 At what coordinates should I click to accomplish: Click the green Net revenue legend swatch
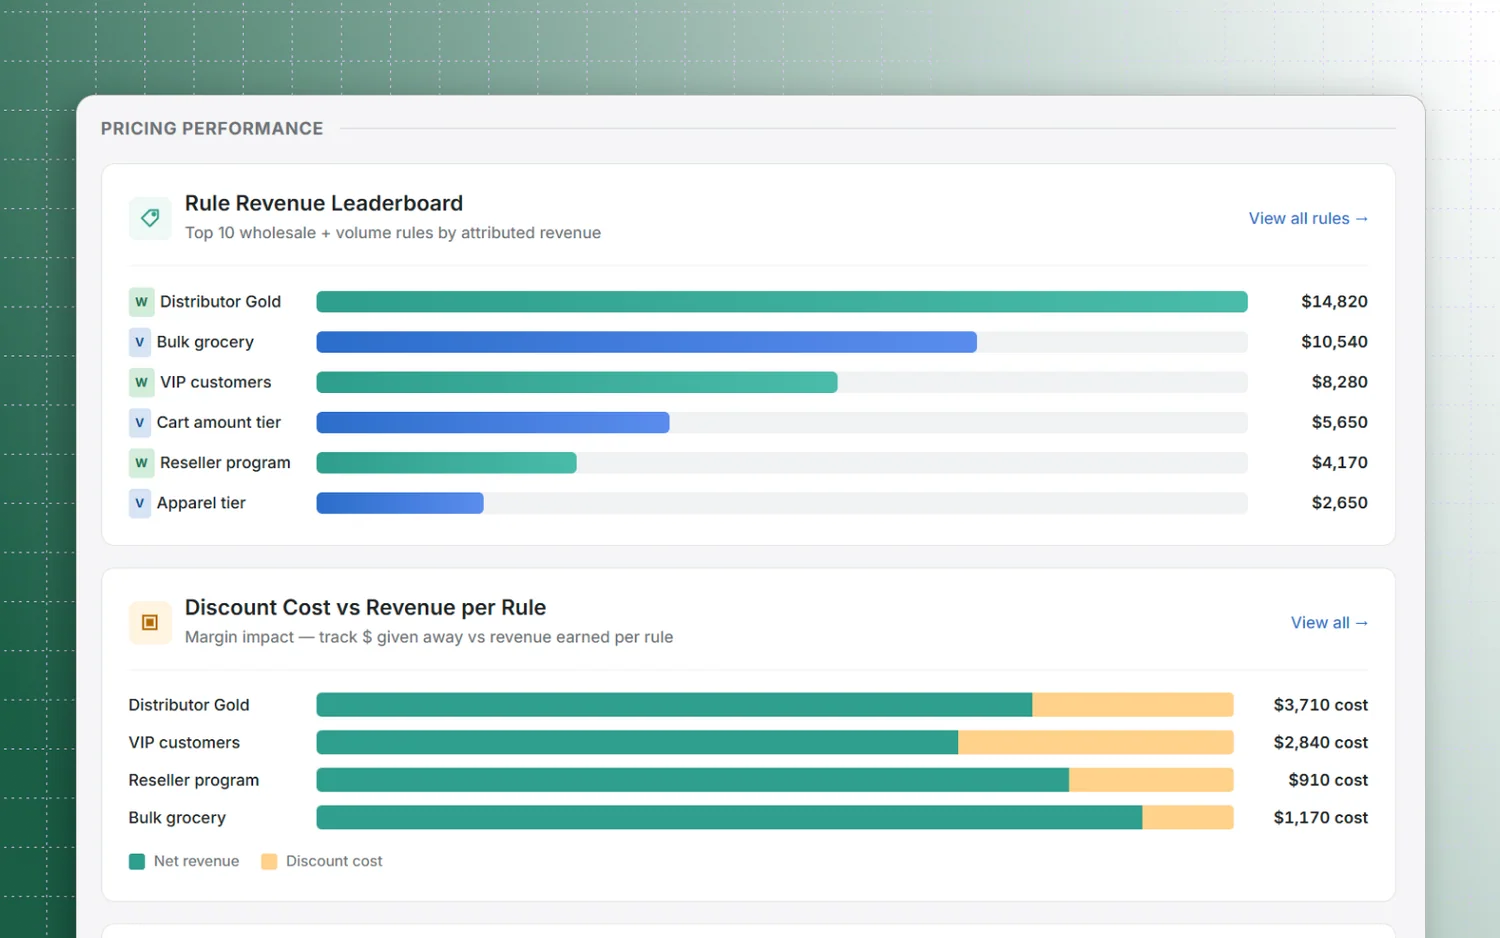(x=137, y=861)
